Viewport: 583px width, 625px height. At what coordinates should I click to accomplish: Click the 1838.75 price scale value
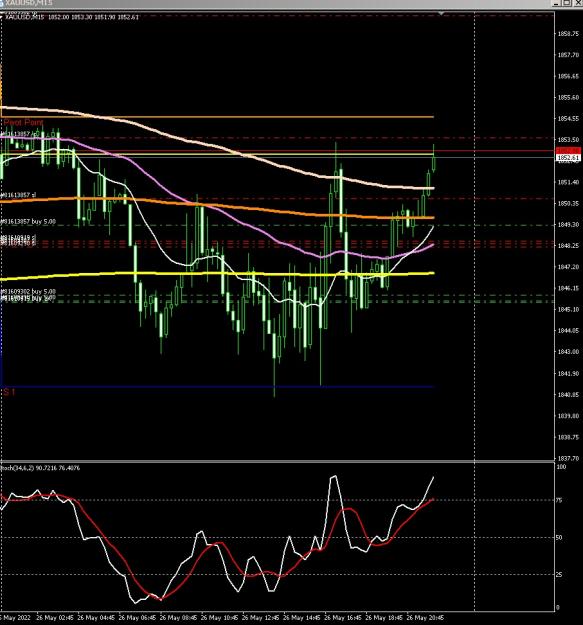coord(567,437)
